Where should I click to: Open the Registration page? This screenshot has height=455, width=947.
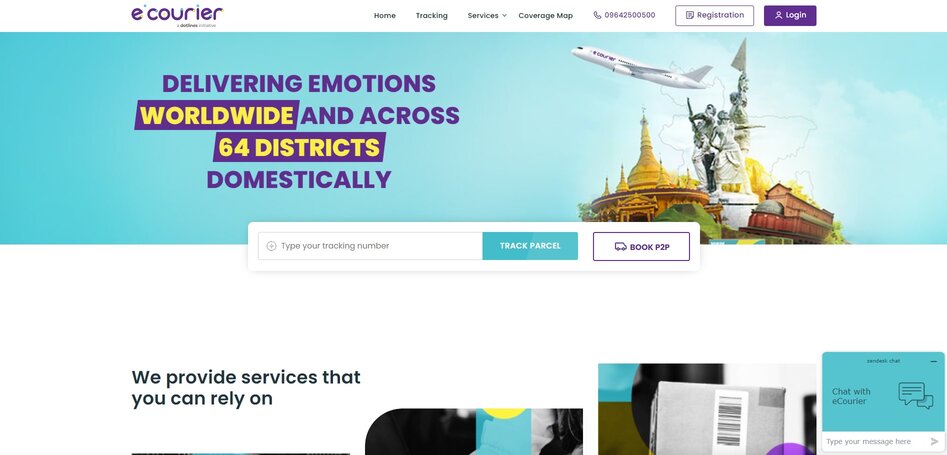[x=714, y=16]
